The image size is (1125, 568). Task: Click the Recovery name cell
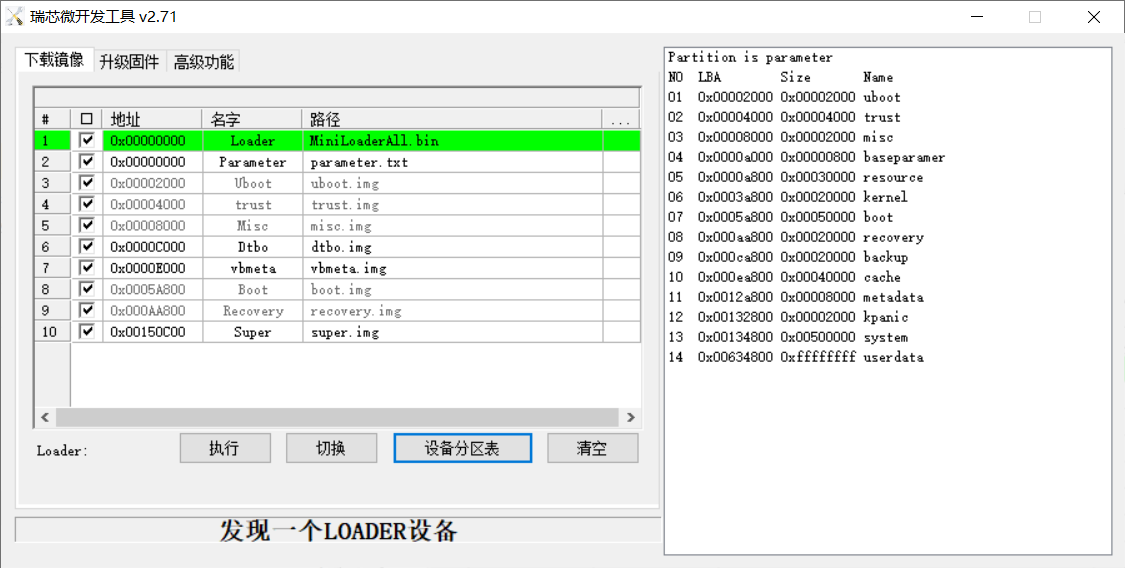[253, 311]
